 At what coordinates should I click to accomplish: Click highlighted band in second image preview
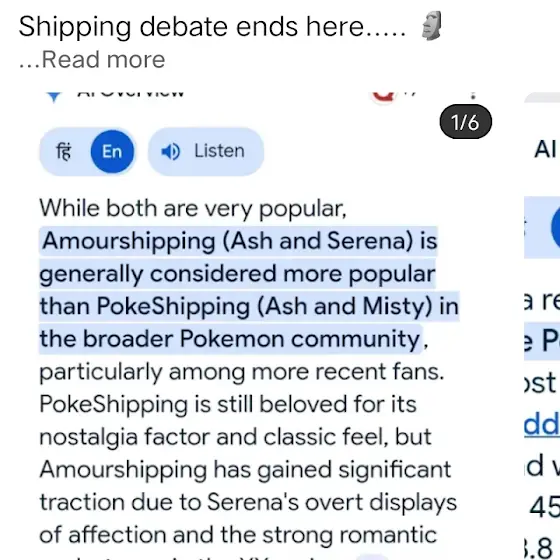point(542,227)
